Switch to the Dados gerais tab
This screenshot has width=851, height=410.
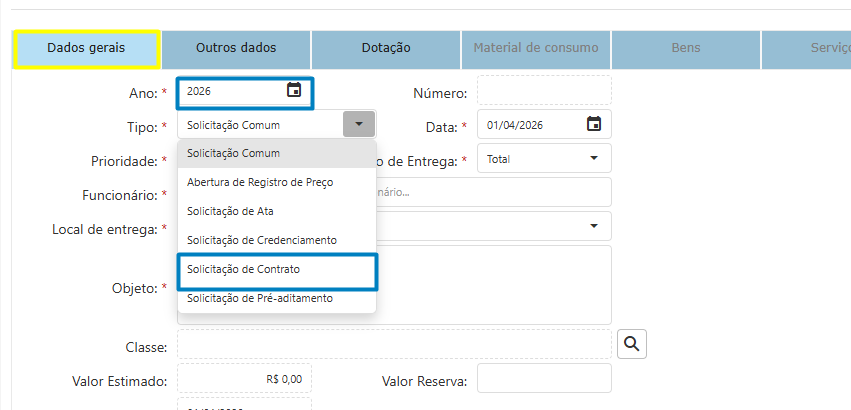point(87,48)
